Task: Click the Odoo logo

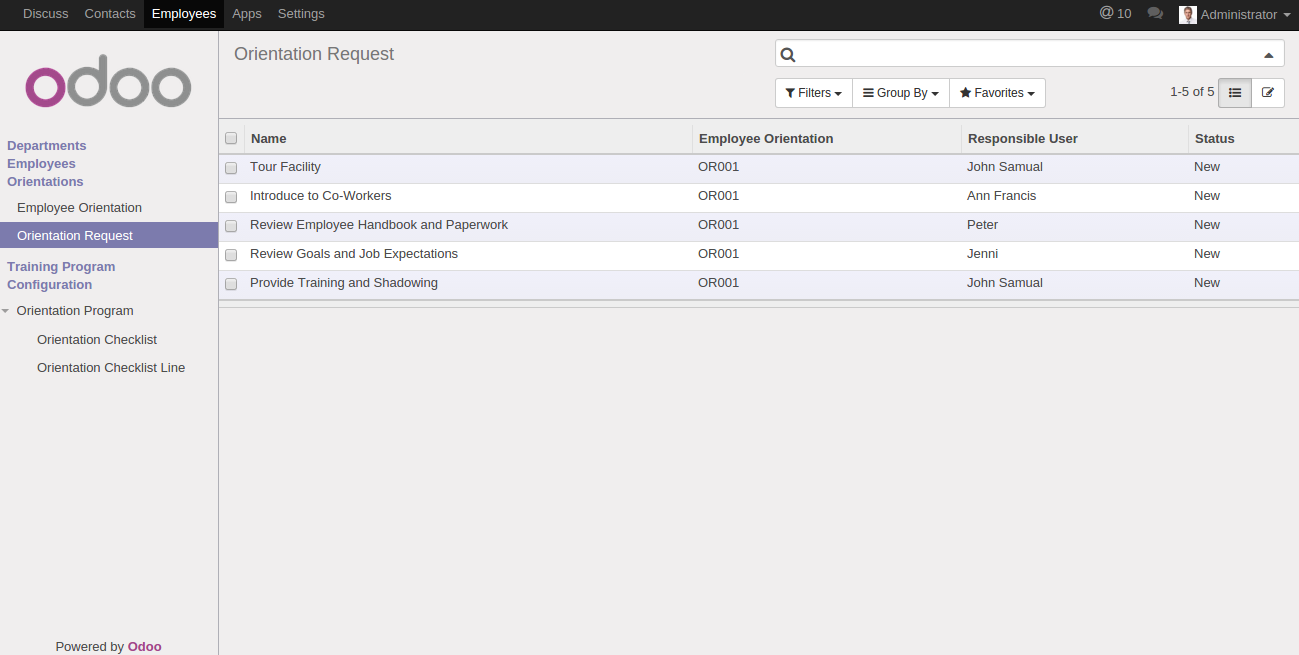Action: click(x=108, y=87)
